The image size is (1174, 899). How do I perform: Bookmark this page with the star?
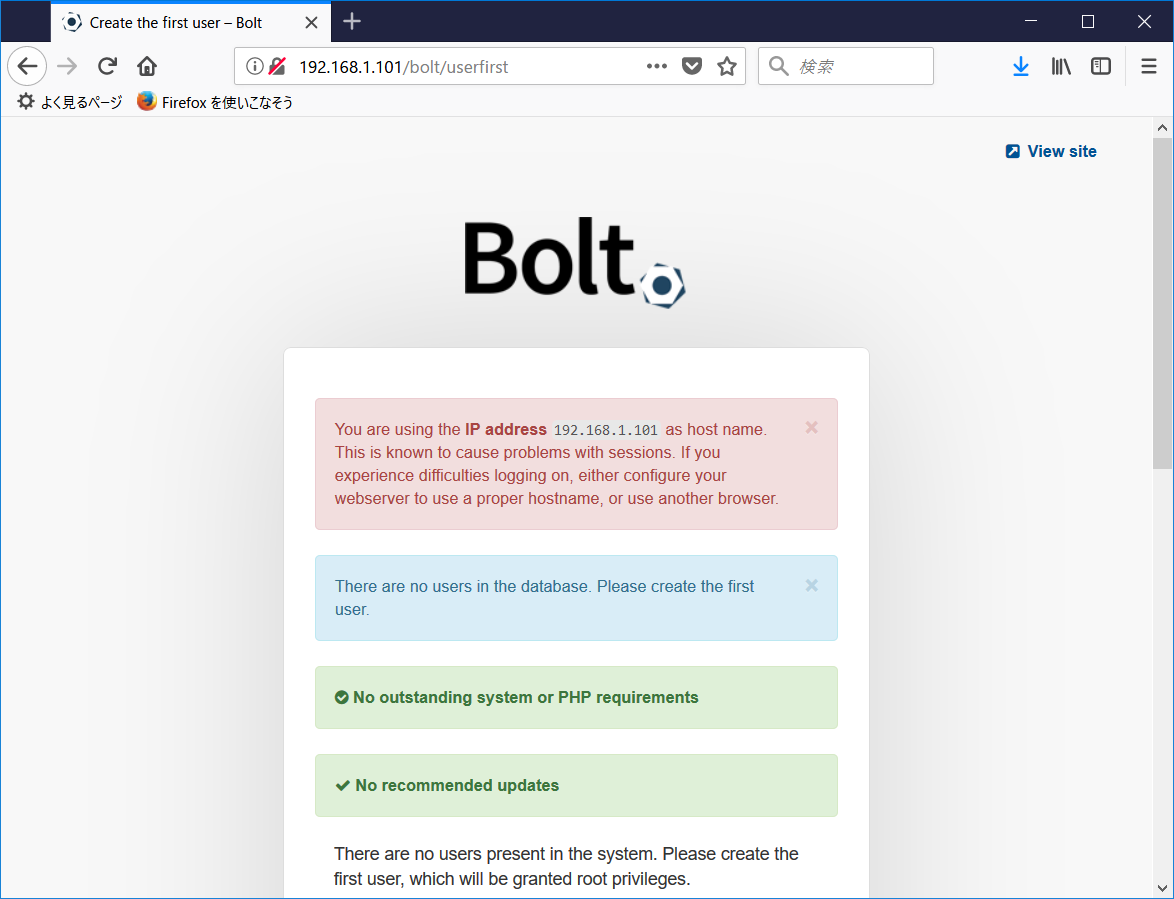(x=726, y=65)
